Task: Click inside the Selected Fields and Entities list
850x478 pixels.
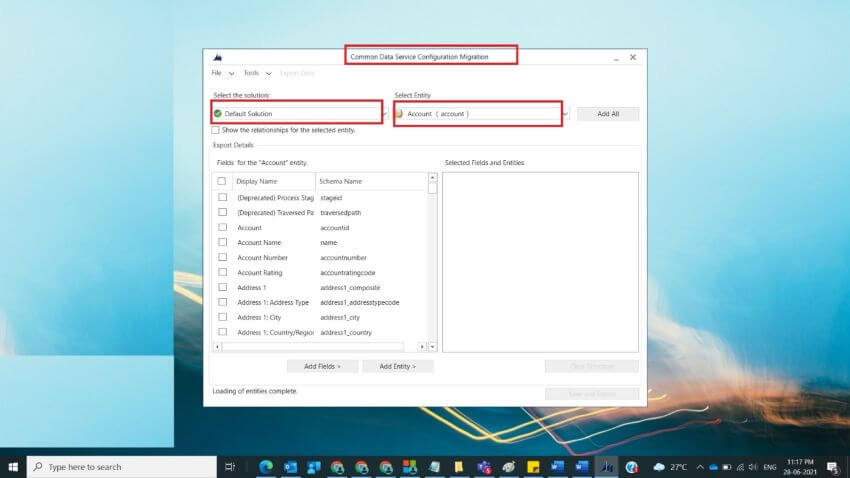Action: (540, 262)
